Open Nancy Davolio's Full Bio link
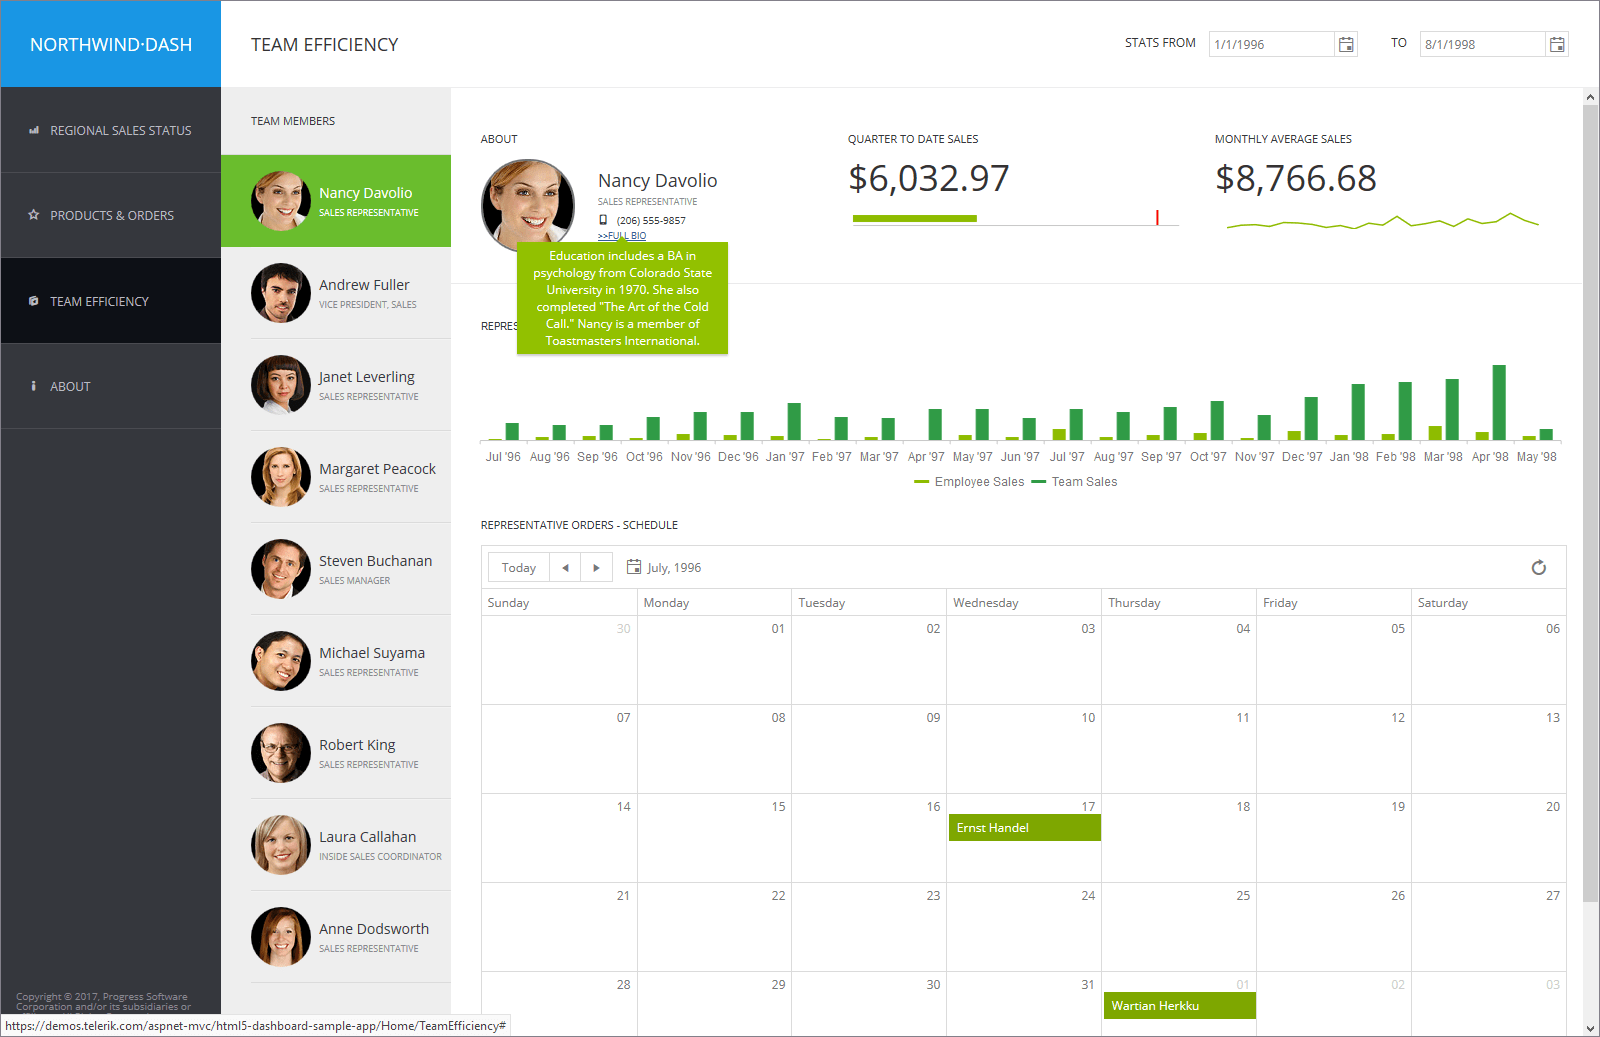 (622, 236)
